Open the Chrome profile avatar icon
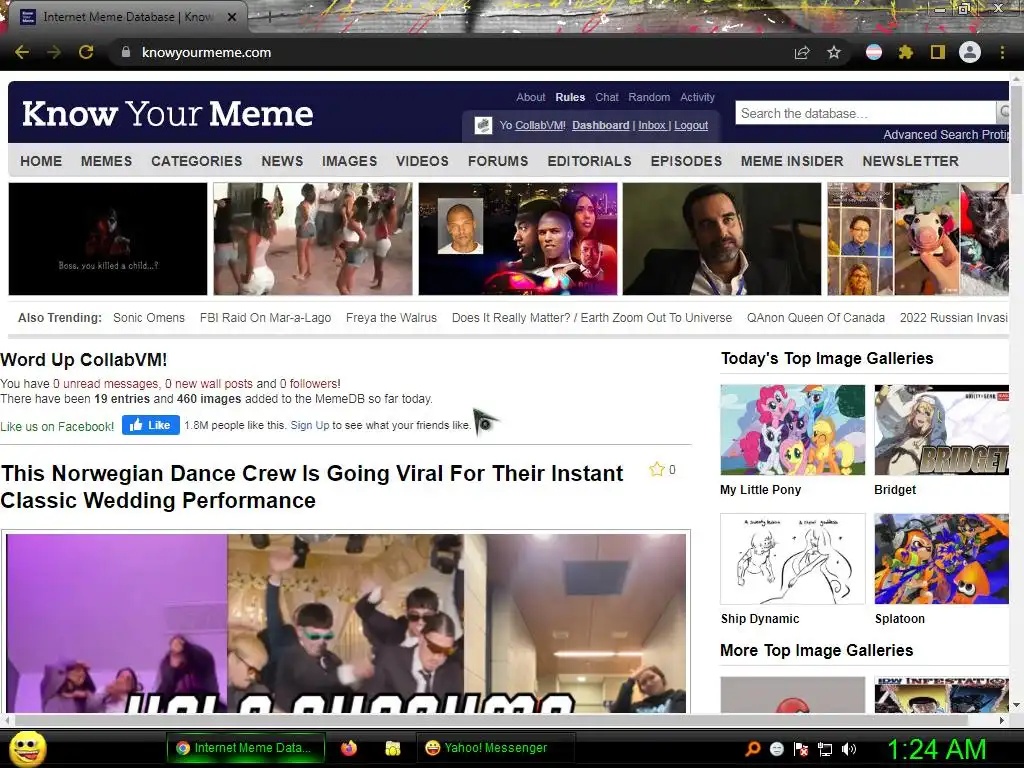 (970, 52)
